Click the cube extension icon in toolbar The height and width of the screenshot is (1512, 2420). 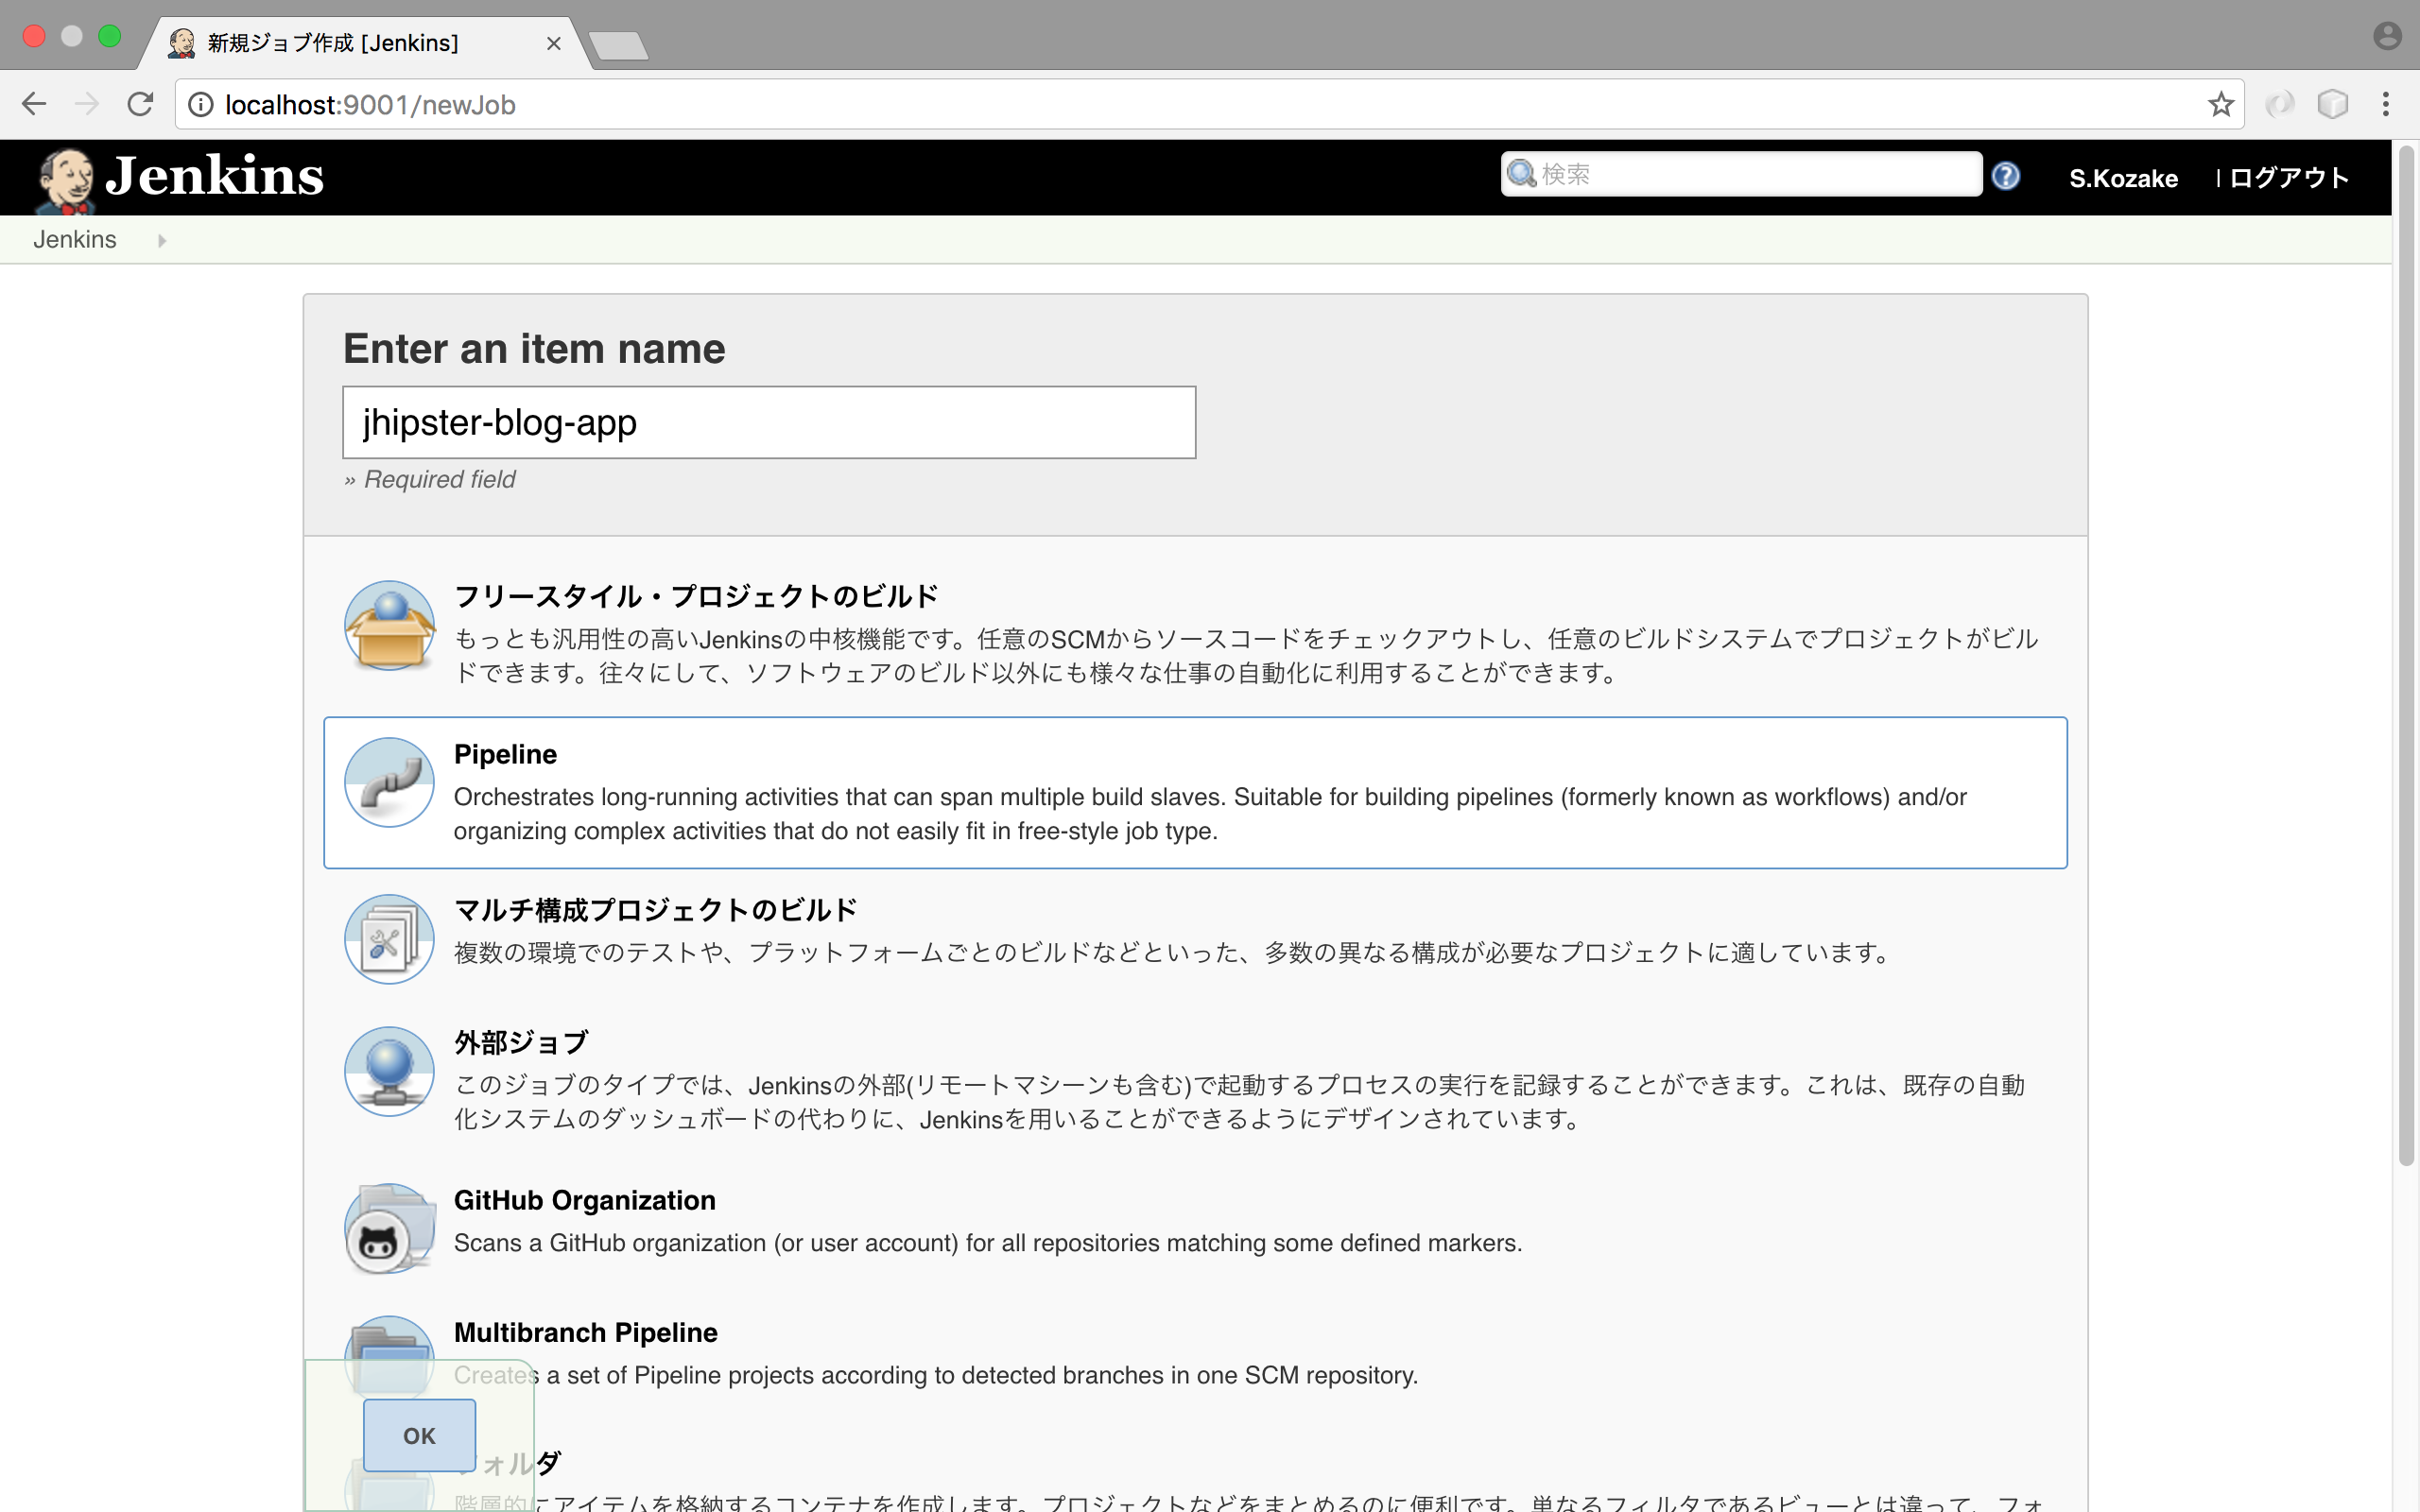point(2332,104)
